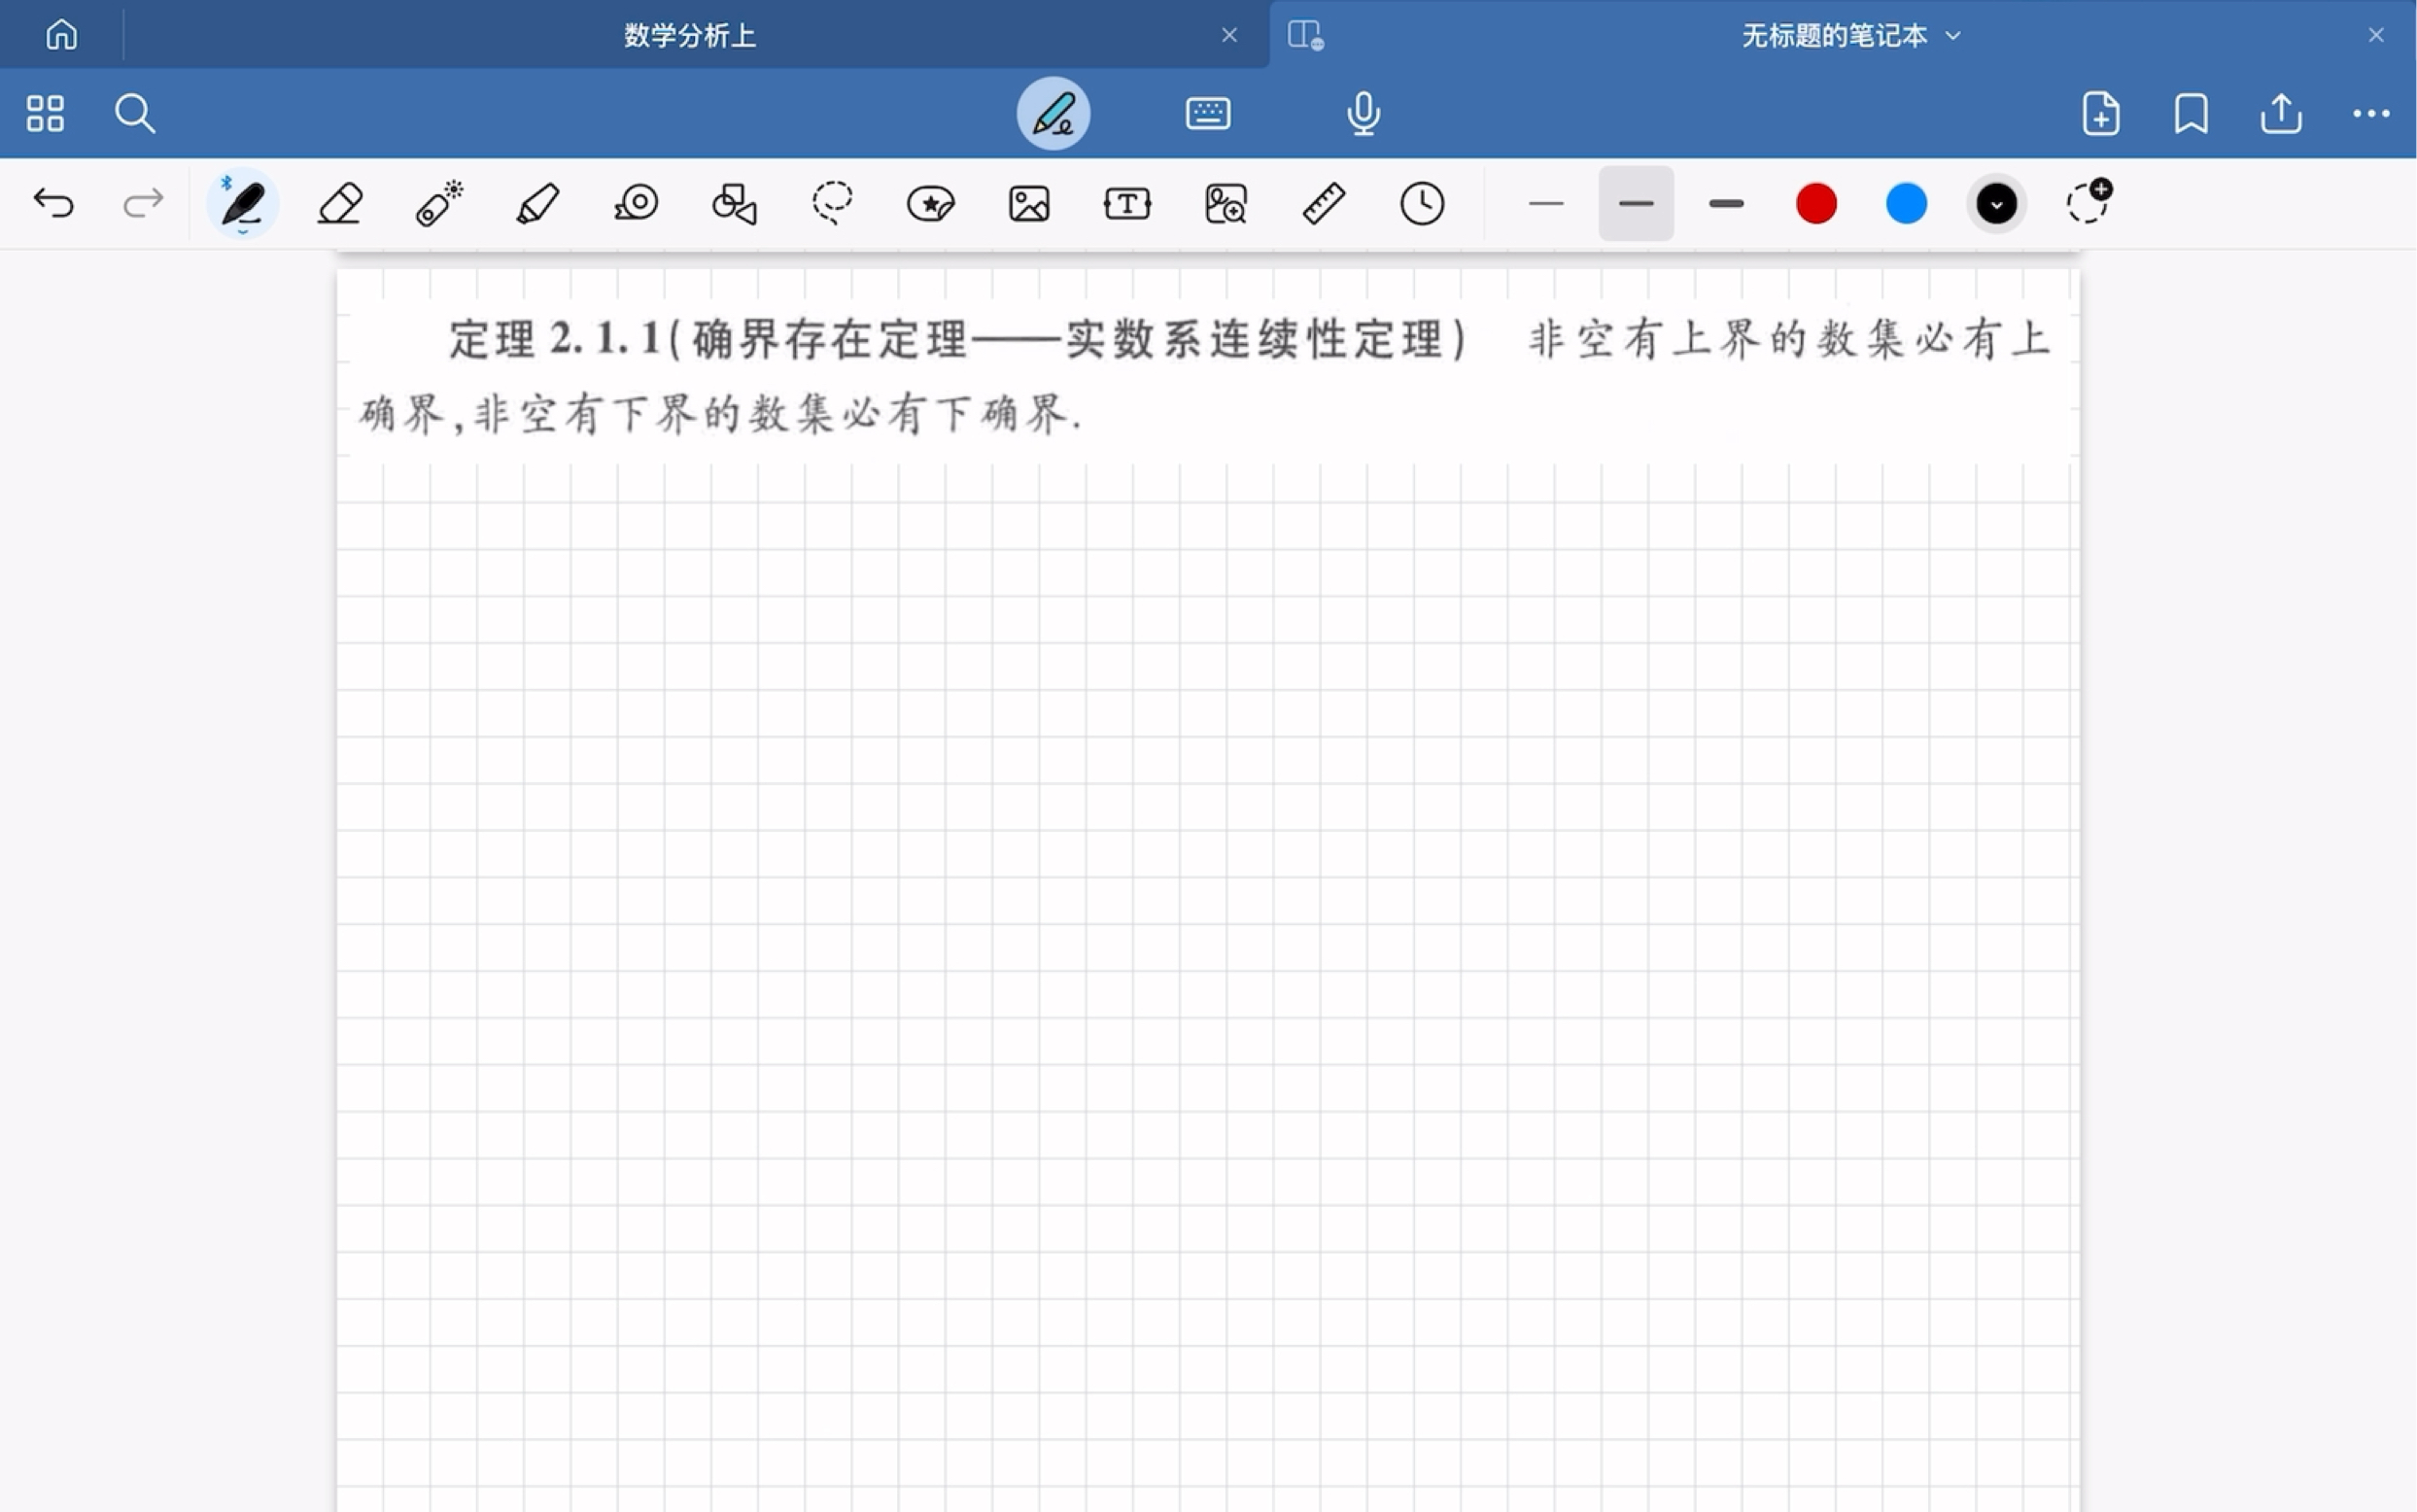The image size is (2417, 1512).
Task: Open the page thumbnails grid view
Action: coord(45,113)
